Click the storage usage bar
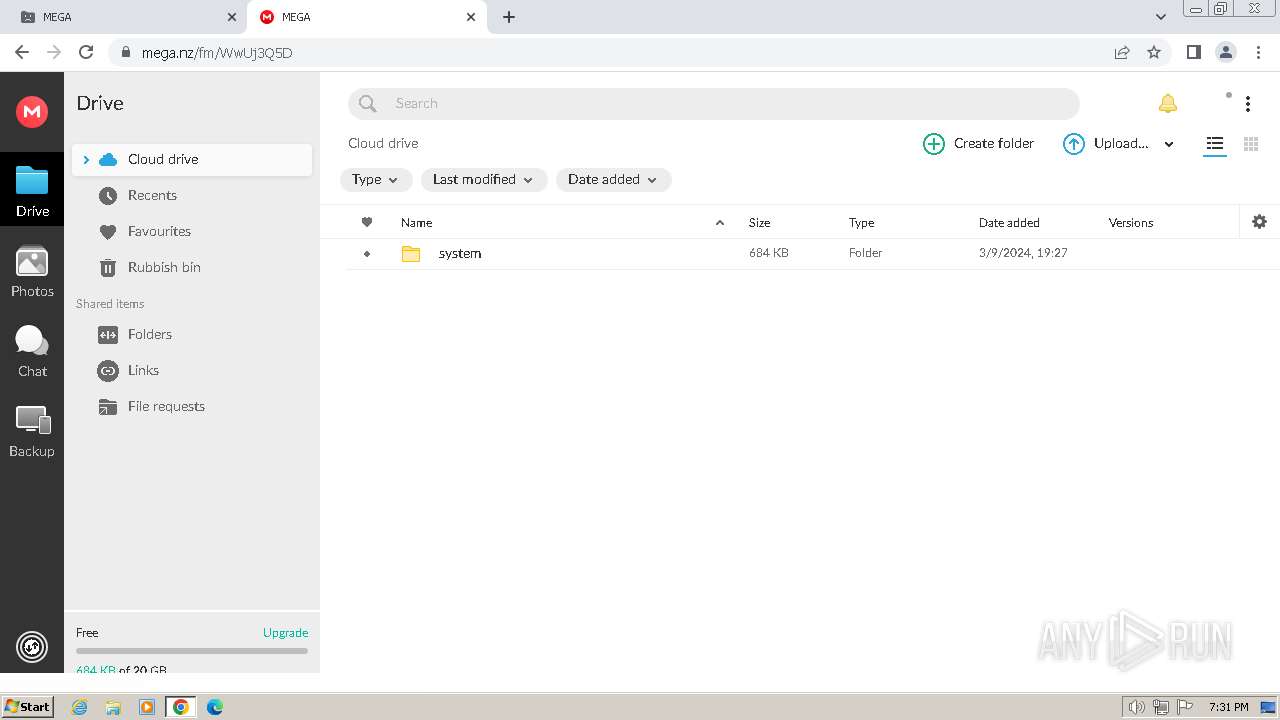1280x720 pixels. 192,651
